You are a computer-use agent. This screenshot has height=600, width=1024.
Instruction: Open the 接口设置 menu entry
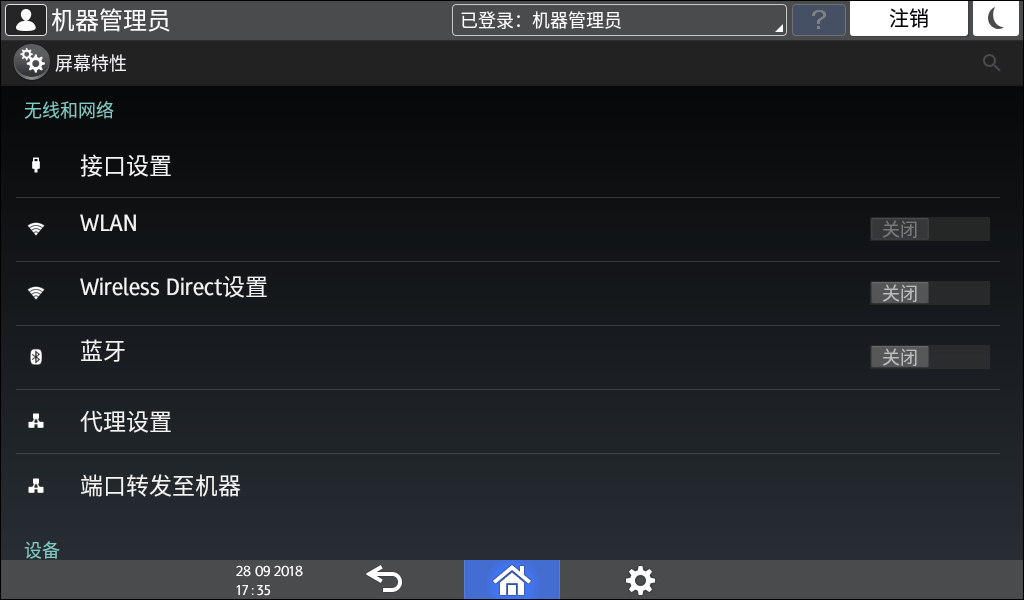click(507, 166)
